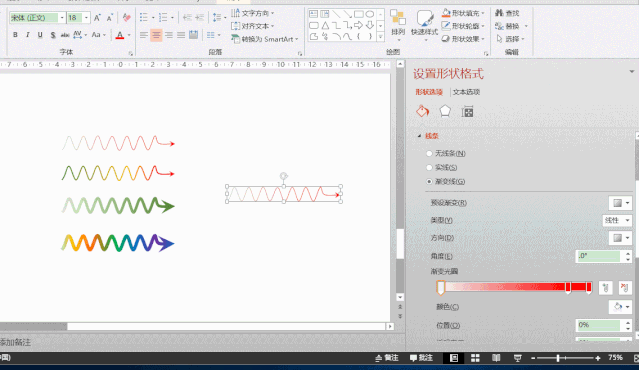Click the 备注 notes button in status bar
This screenshot has width=639, height=370.
[387, 358]
